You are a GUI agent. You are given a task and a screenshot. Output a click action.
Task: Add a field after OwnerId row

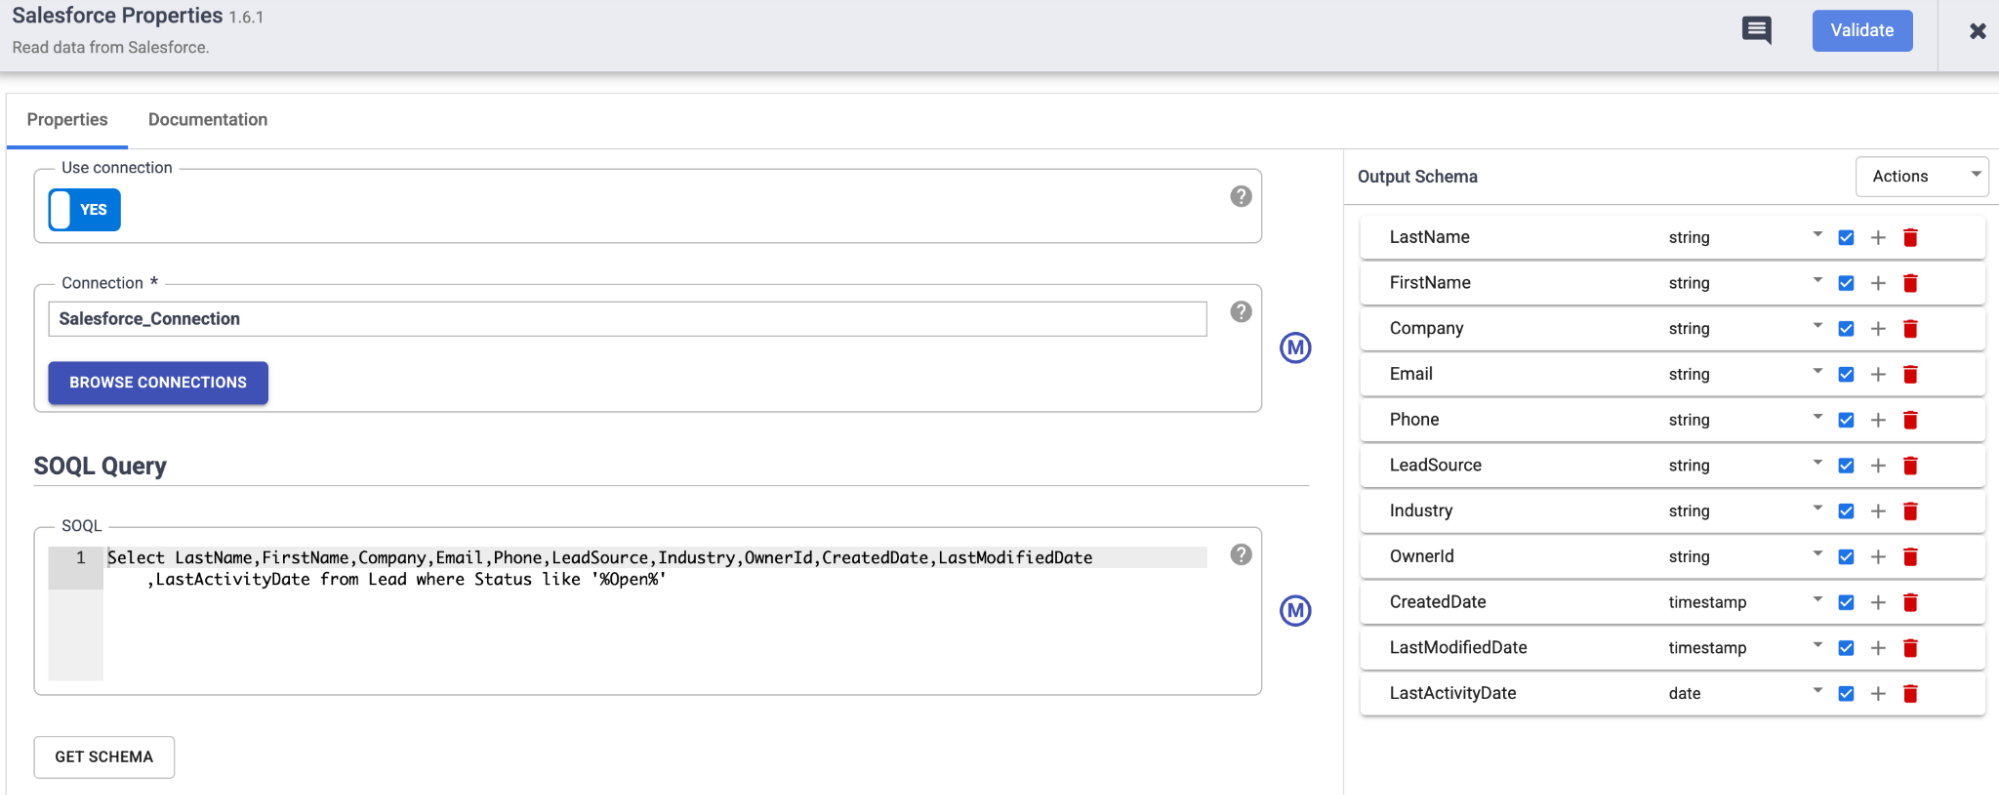tap(1878, 557)
